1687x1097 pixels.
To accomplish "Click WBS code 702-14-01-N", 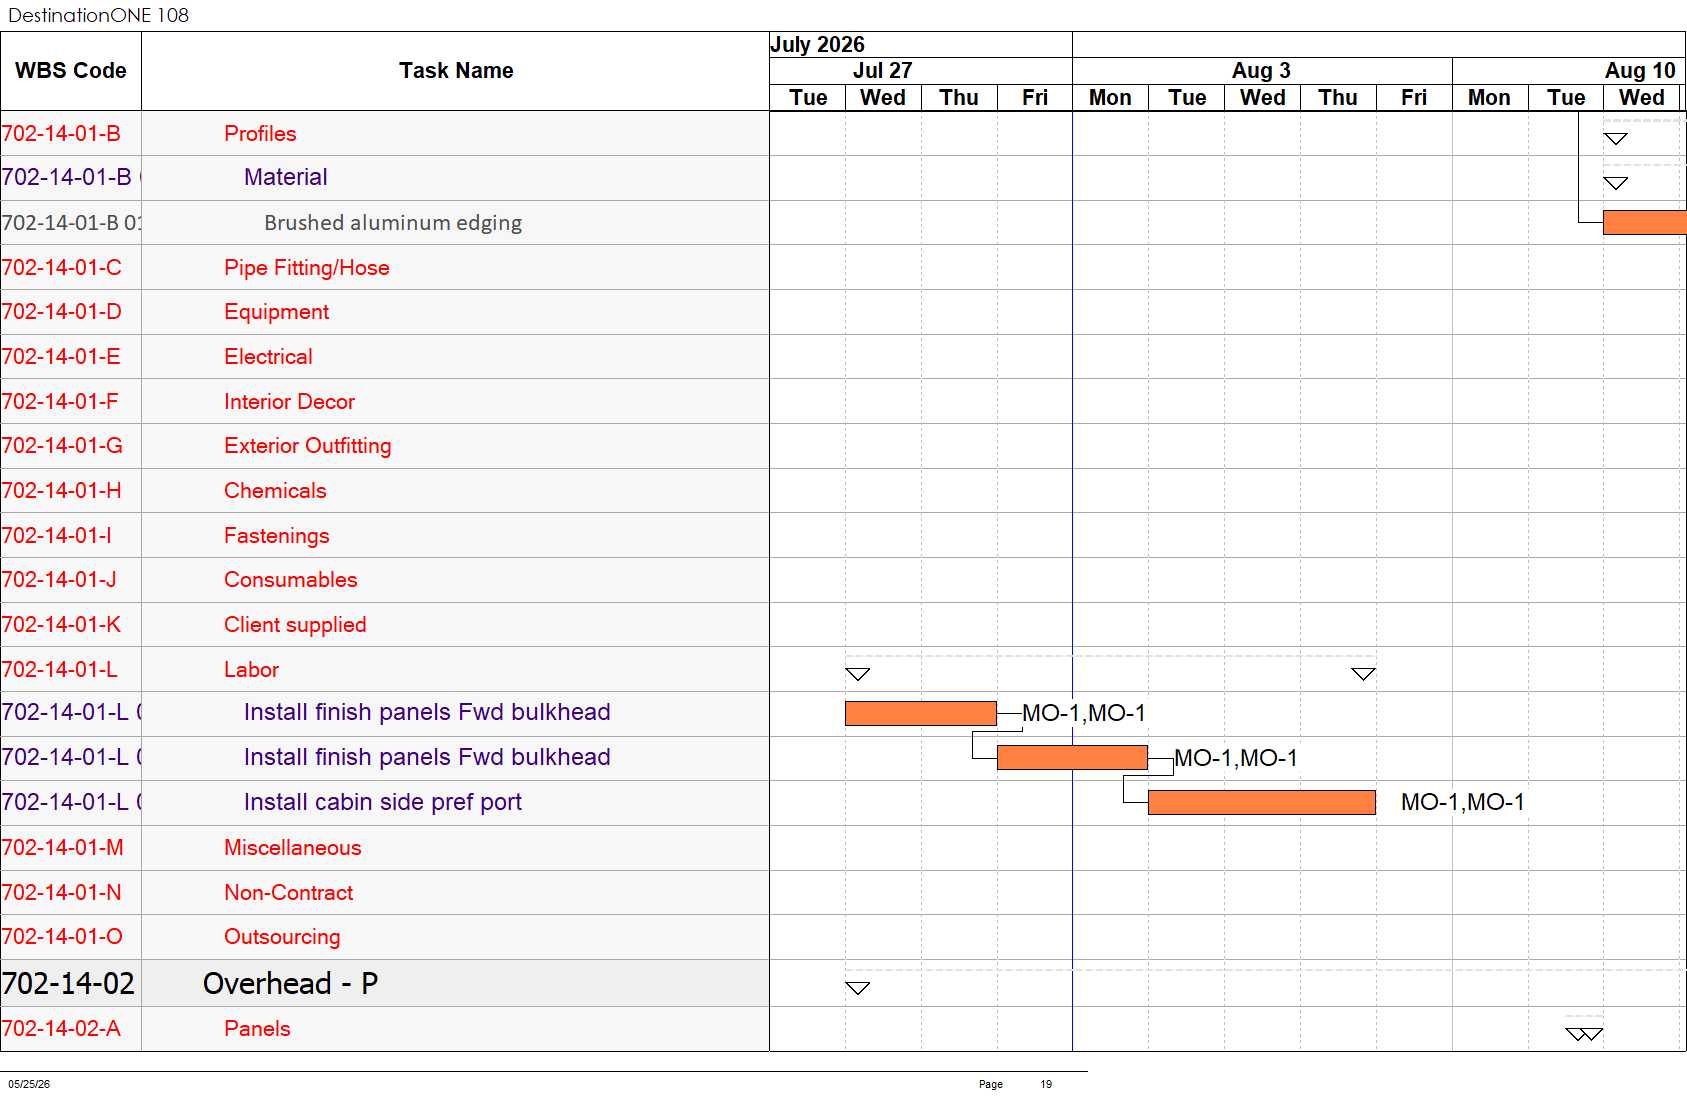I will [x=61, y=893].
